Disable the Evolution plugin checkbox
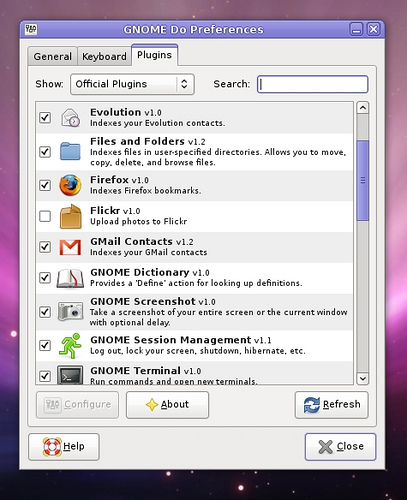This screenshot has width=407, height=500. [45, 117]
